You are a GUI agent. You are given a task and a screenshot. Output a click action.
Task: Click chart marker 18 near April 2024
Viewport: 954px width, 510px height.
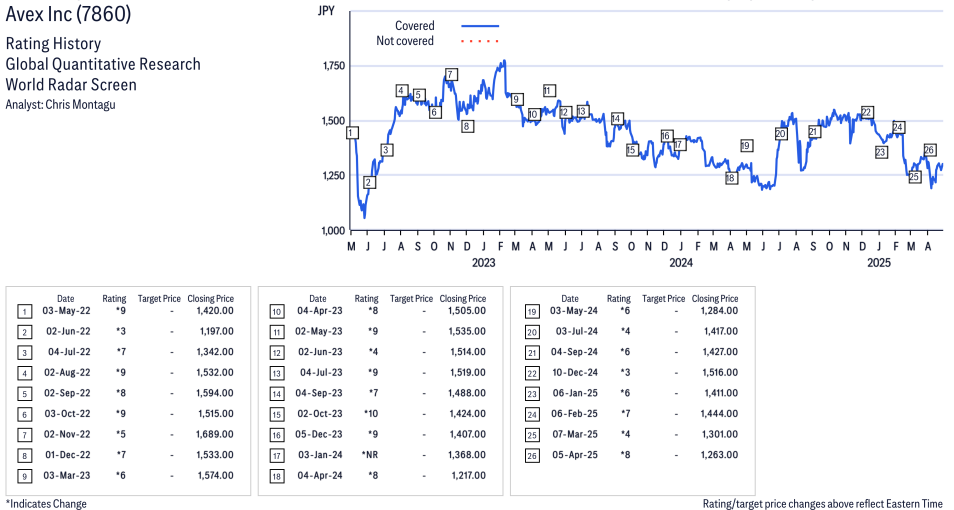(730, 178)
